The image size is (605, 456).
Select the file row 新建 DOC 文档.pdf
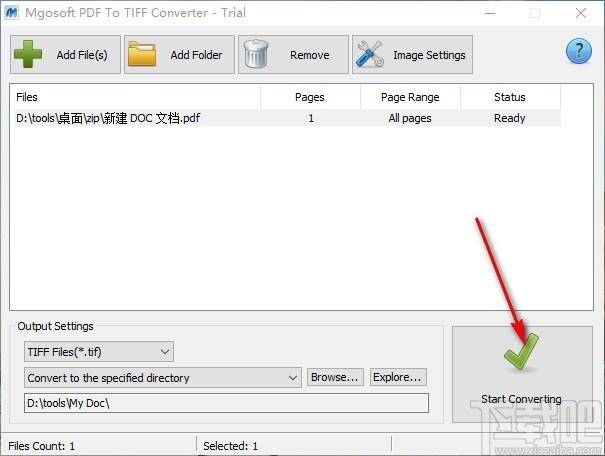point(287,118)
